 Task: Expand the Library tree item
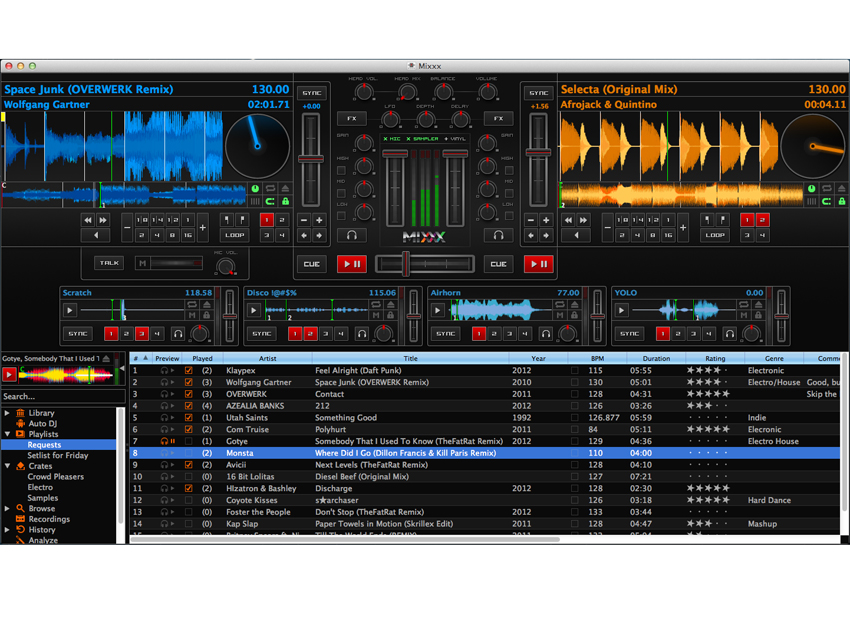click(x=7, y=413)
